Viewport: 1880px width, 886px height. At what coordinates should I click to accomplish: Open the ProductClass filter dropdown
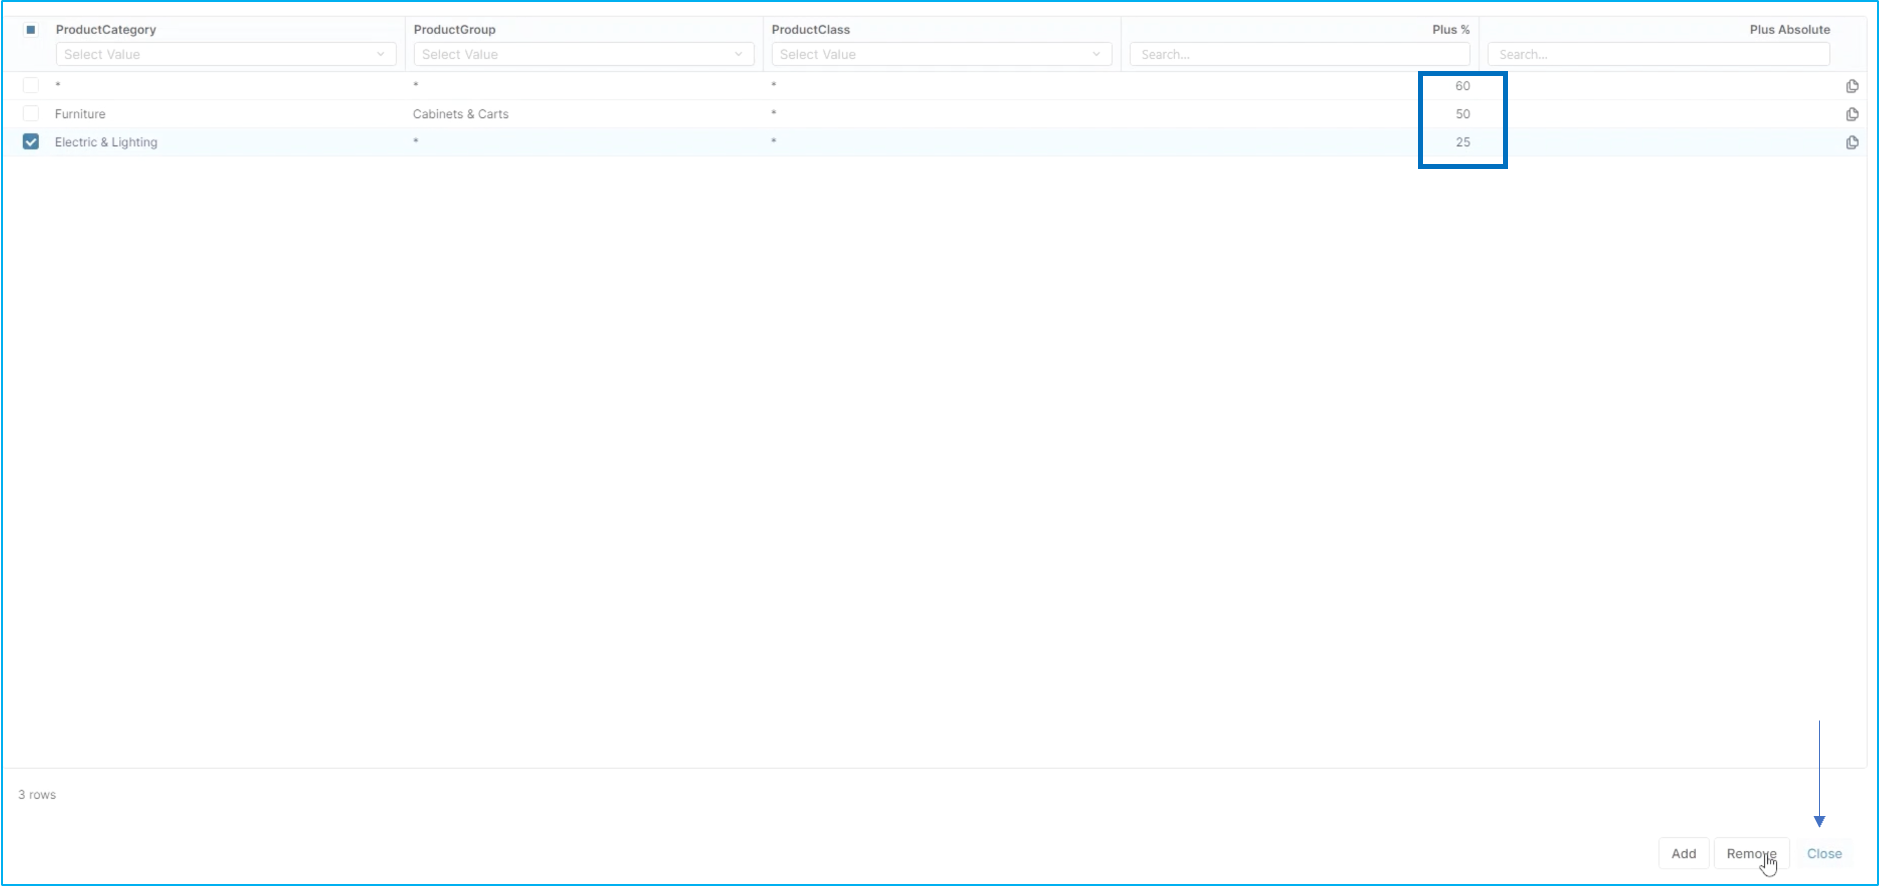coord(941,54)
